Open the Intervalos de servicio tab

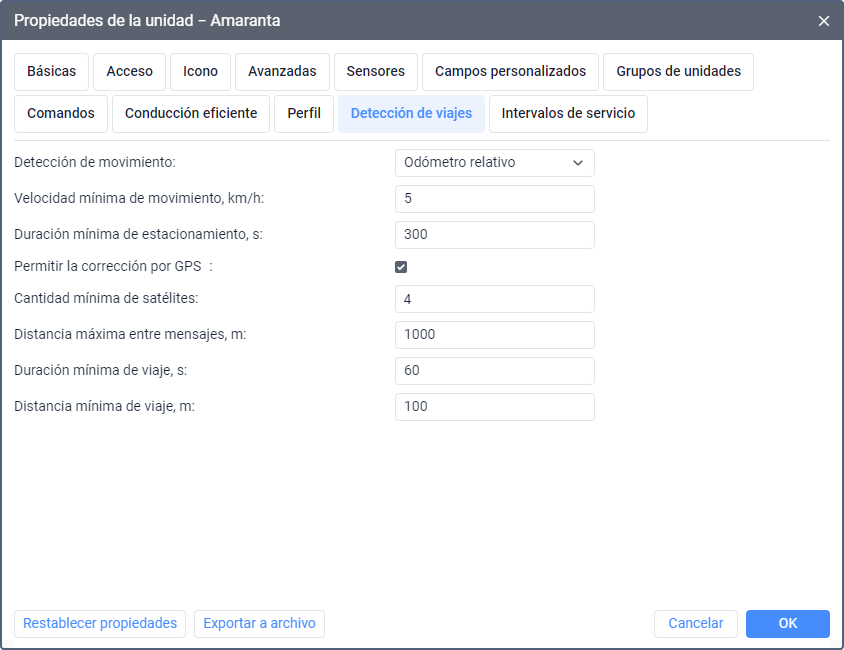tap(568, 114)
